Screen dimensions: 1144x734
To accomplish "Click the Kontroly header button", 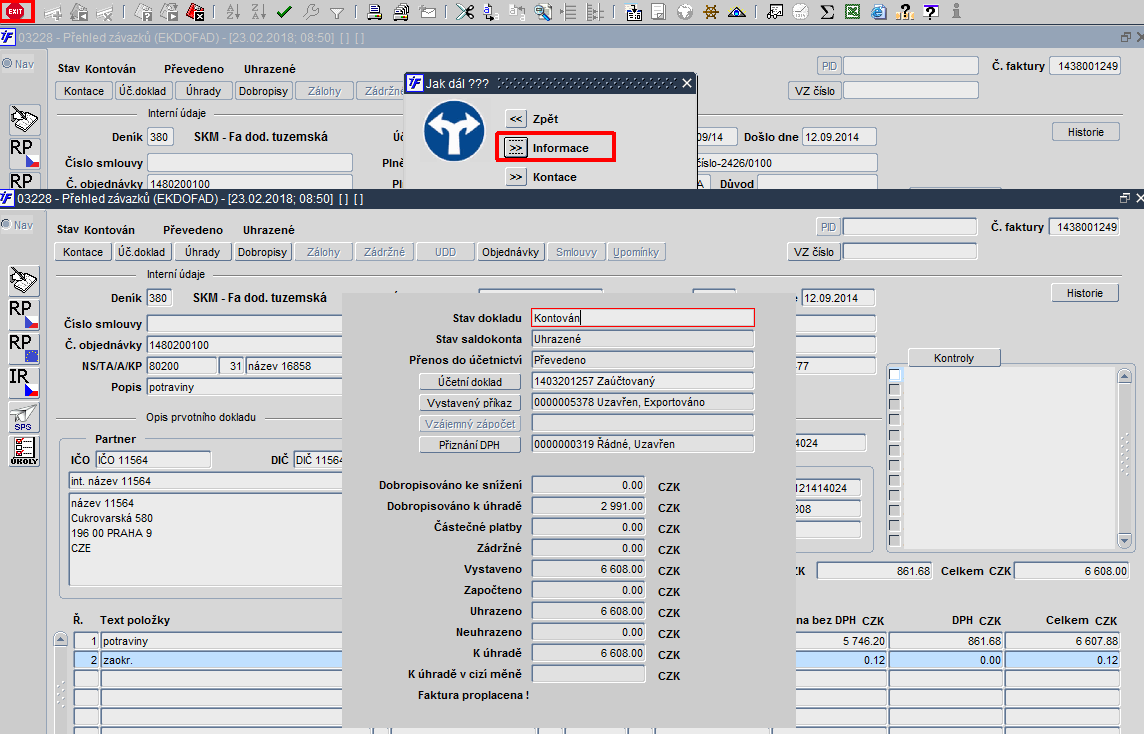I will click(x=954, y=358).
